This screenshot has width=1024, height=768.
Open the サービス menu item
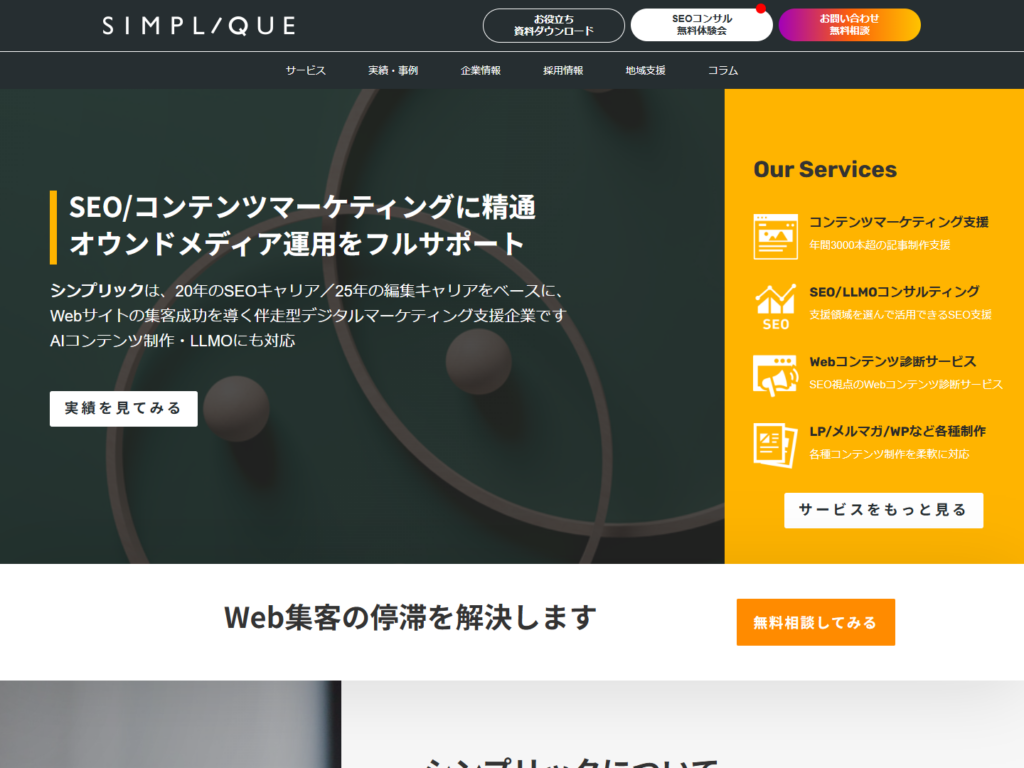click(305, 70)
